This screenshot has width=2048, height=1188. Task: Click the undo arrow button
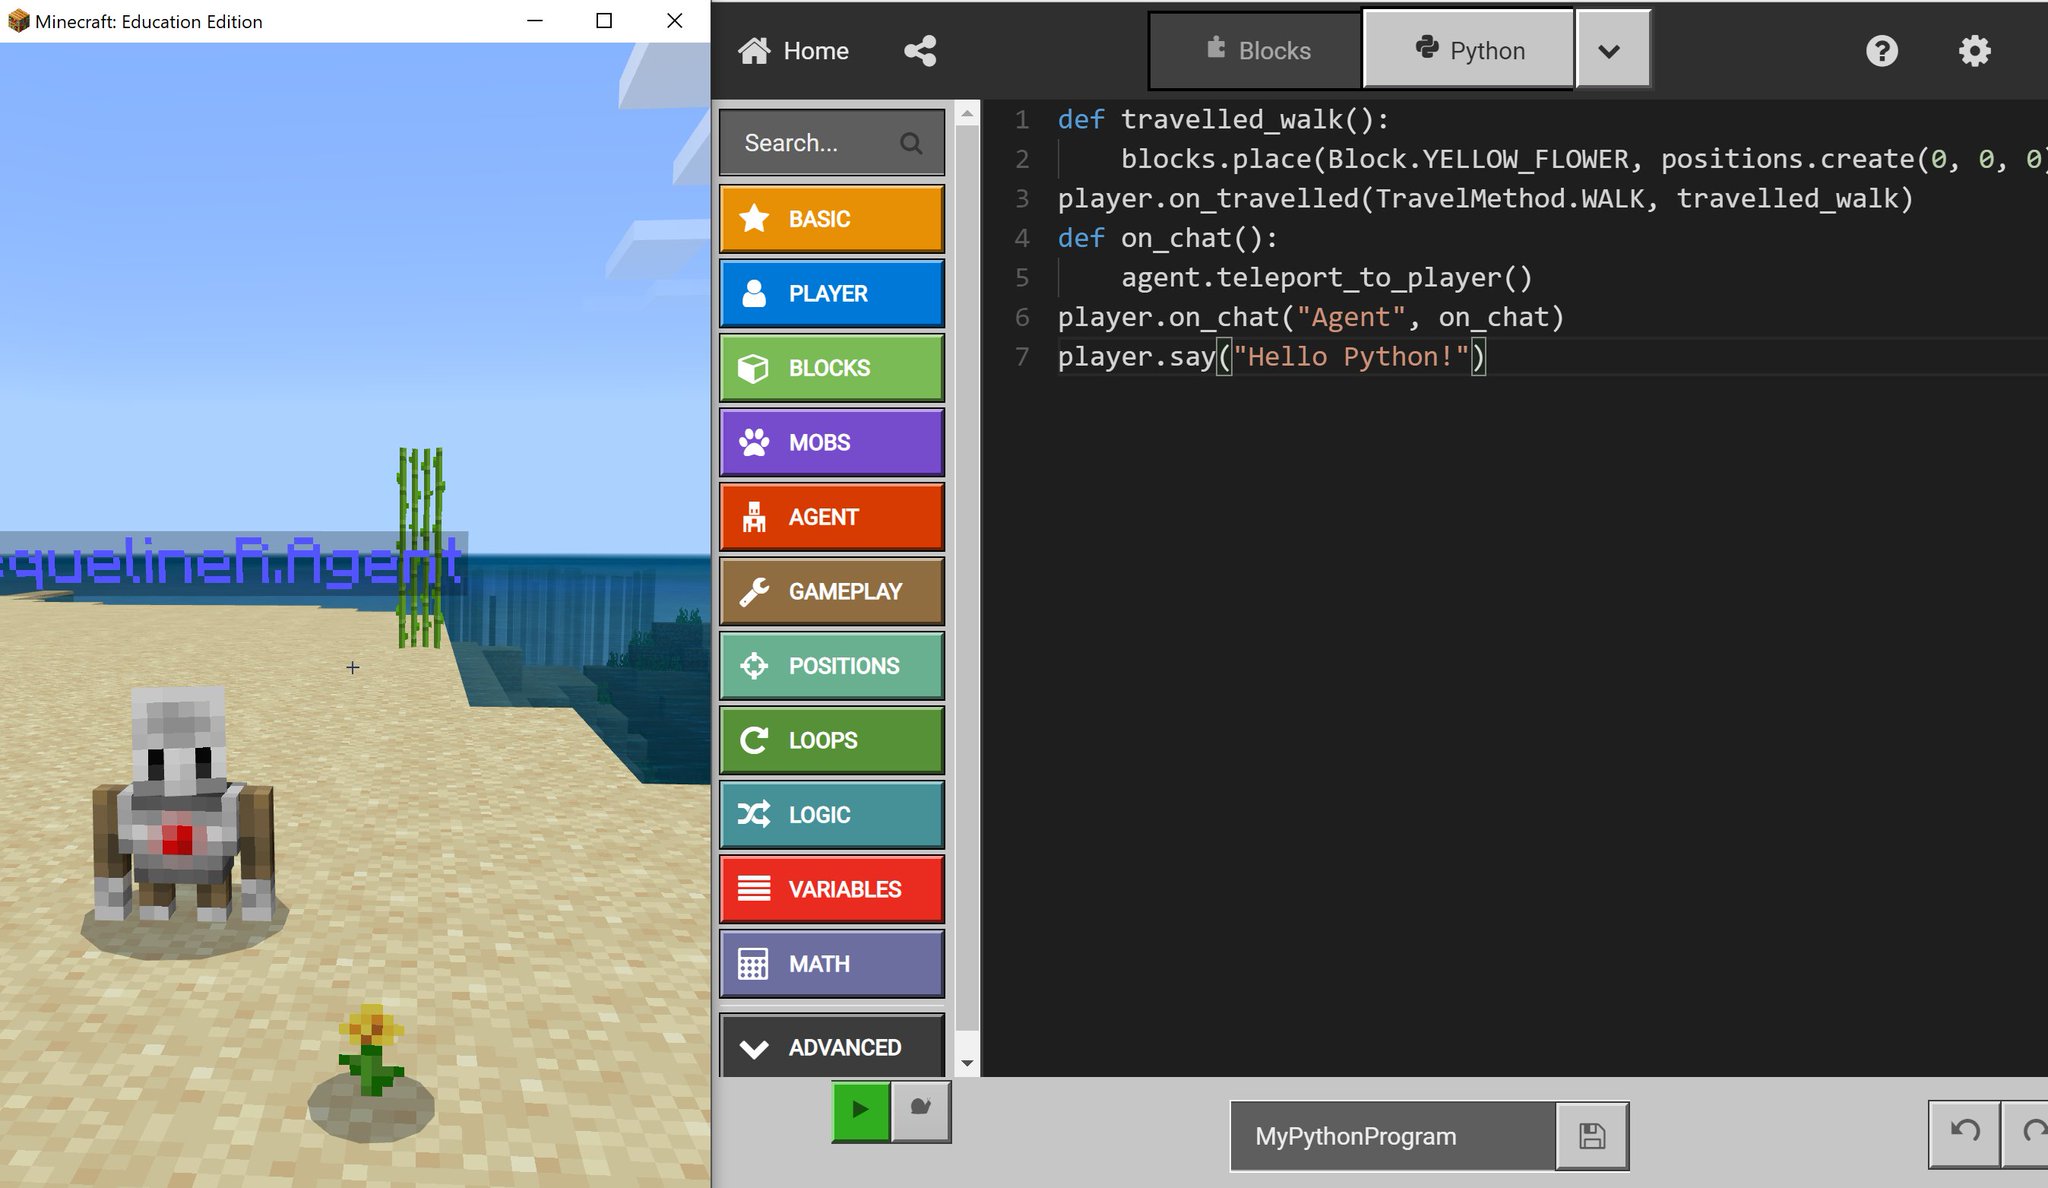[x=1964, y=1132]
